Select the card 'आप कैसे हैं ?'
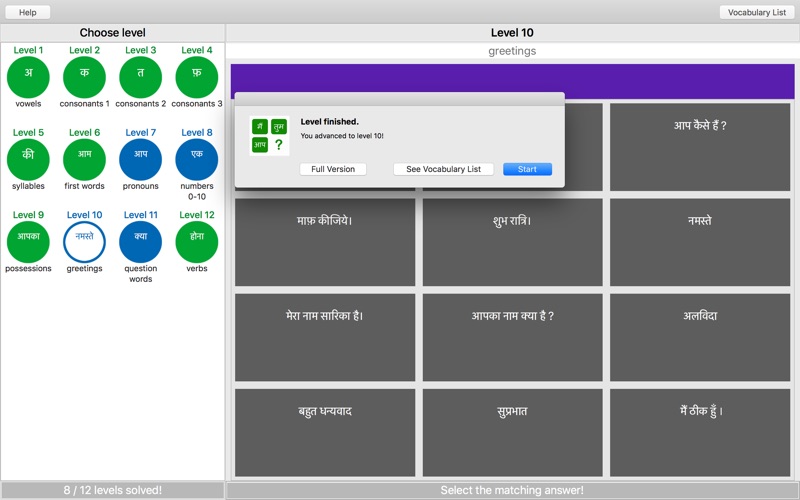 pyautogui.click(x=699, y=147)
